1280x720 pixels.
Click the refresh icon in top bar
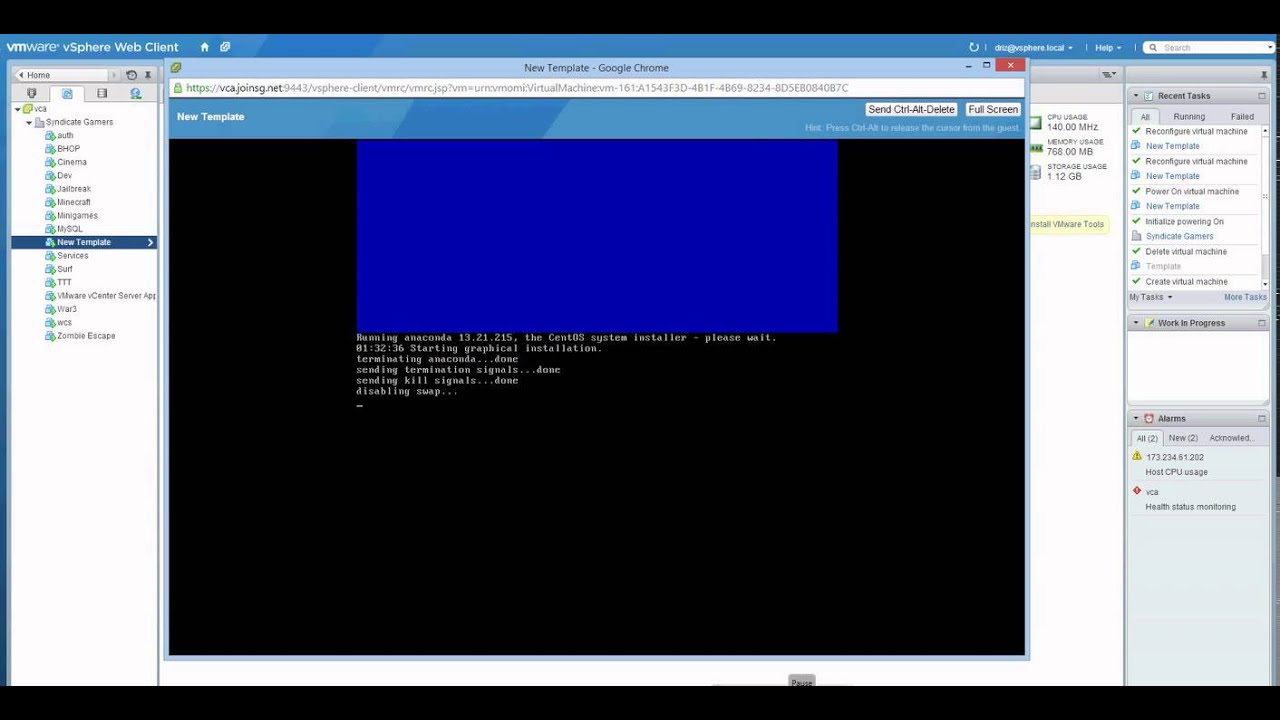pyautogui.click(x=974, y=47)
